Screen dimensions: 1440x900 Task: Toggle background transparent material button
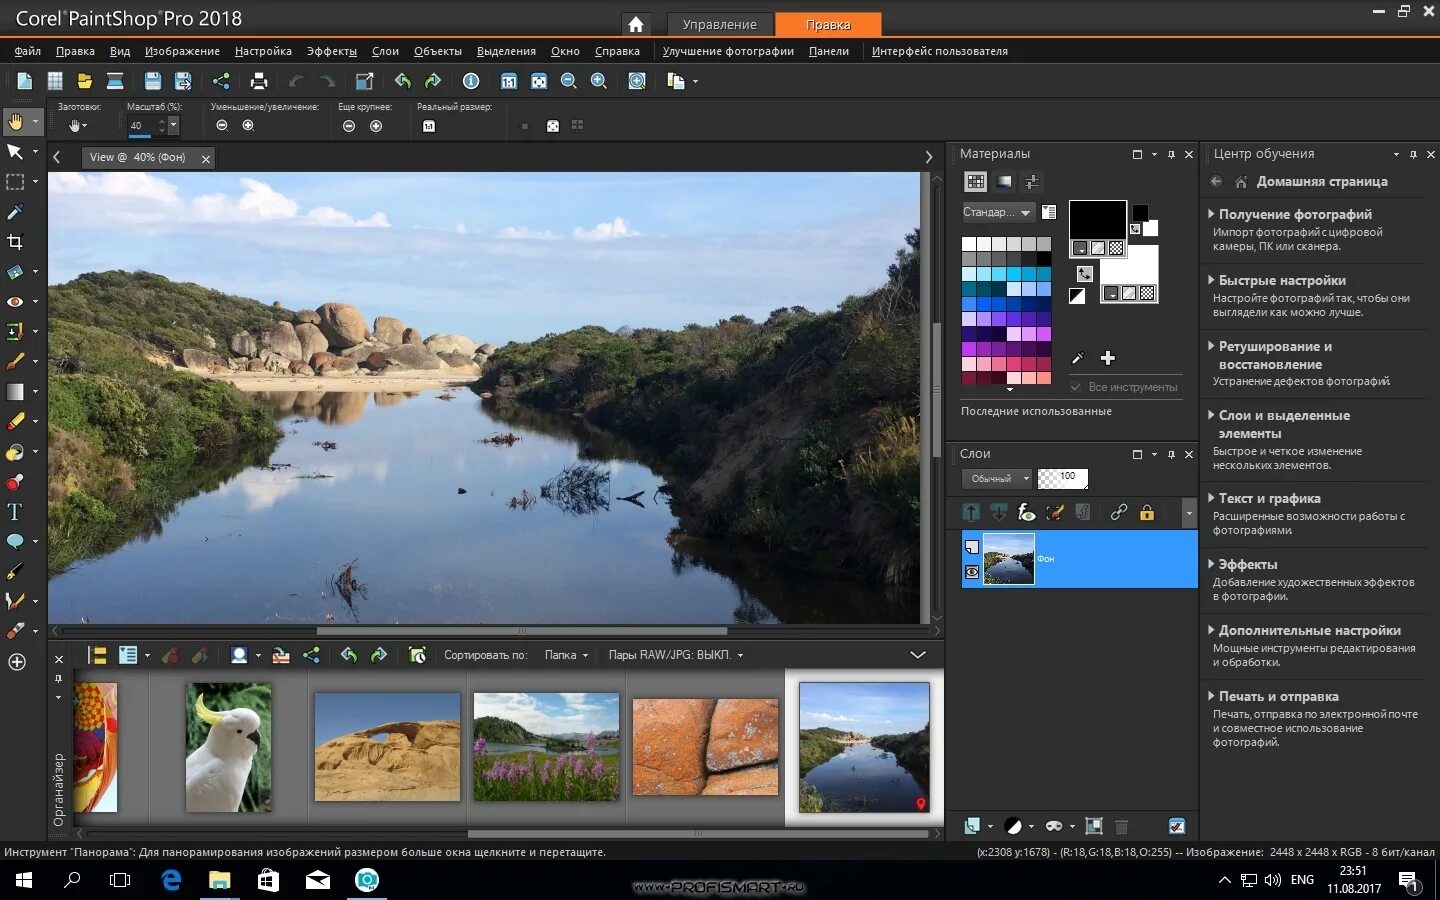point(1147,293)
